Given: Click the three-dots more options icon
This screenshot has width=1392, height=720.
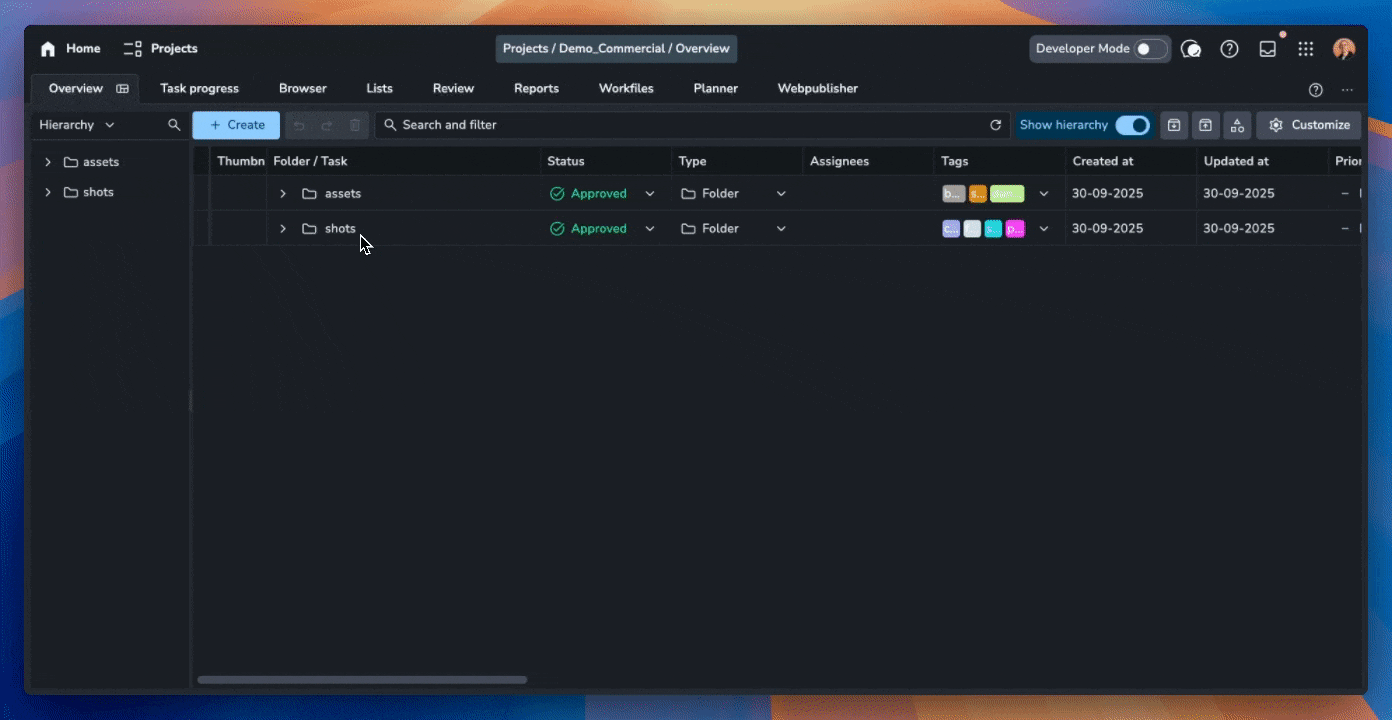Looking at the screenshot, I should click(x=1347, y=89).
